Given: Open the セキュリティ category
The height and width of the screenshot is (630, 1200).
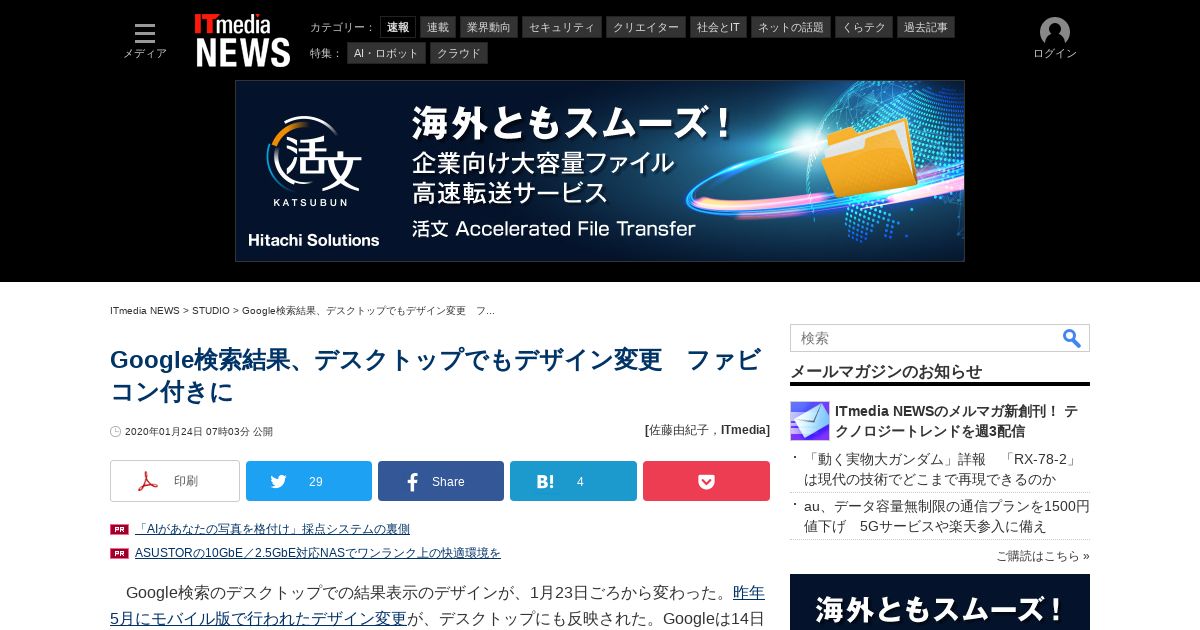Looking at the screenshot, I should (562, 27).
